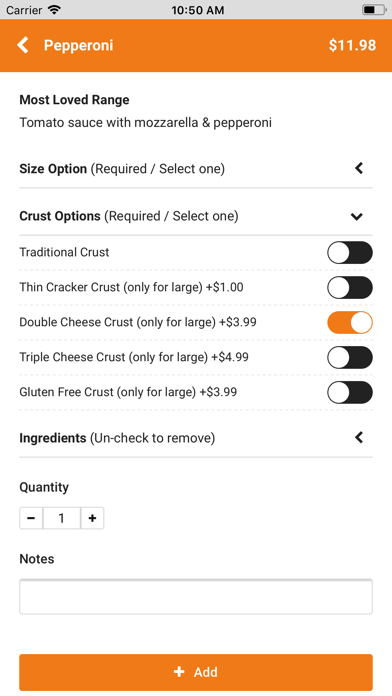Tap the plus icon to increase quantity
392x696 pixels.
pyautogui.click(x=92, y=518)
